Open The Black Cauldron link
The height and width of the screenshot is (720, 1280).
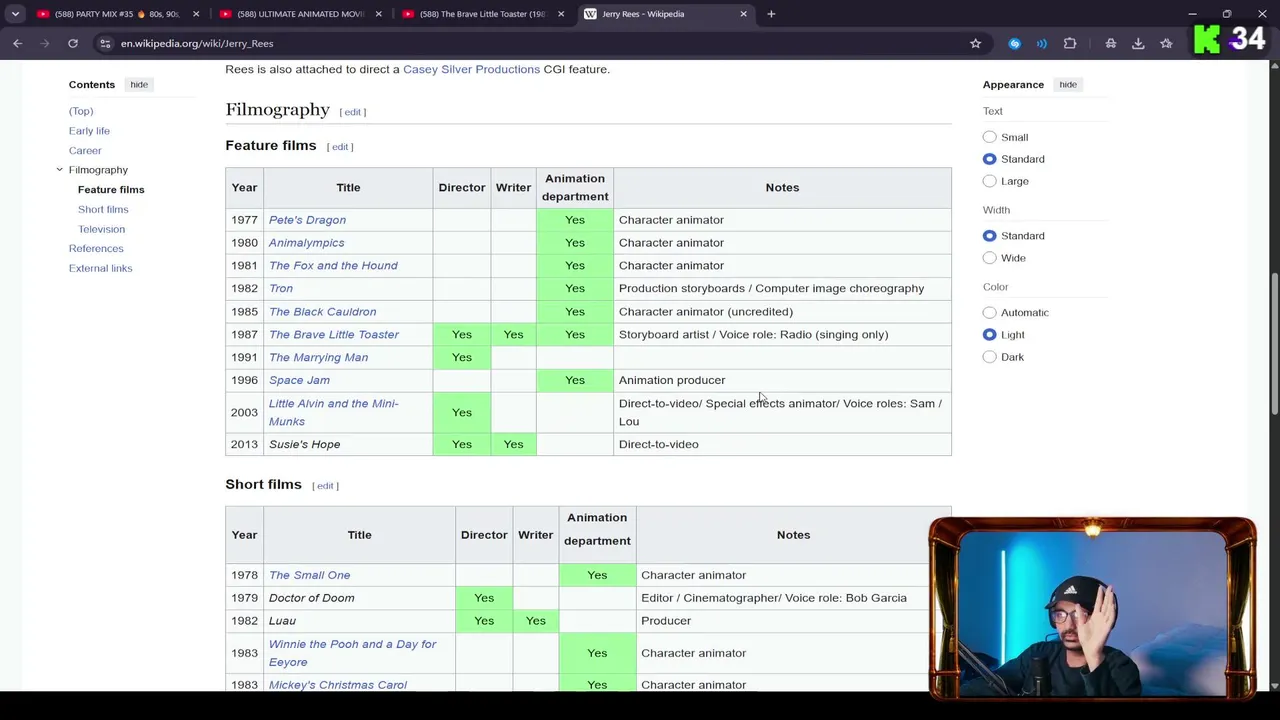pos(322,312)
